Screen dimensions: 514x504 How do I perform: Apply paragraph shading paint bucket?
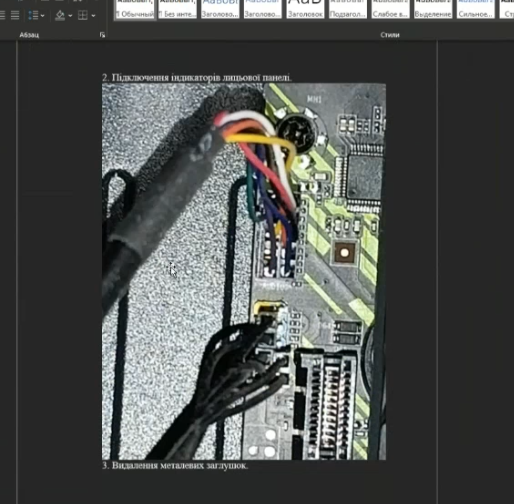coord(60,15)
